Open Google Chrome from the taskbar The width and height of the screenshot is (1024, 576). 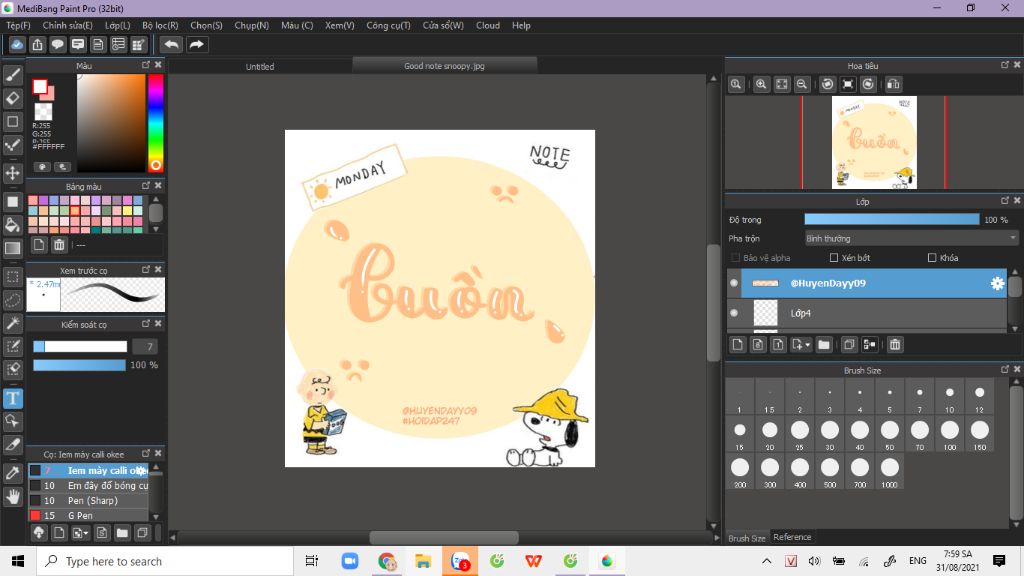point(387,561)
